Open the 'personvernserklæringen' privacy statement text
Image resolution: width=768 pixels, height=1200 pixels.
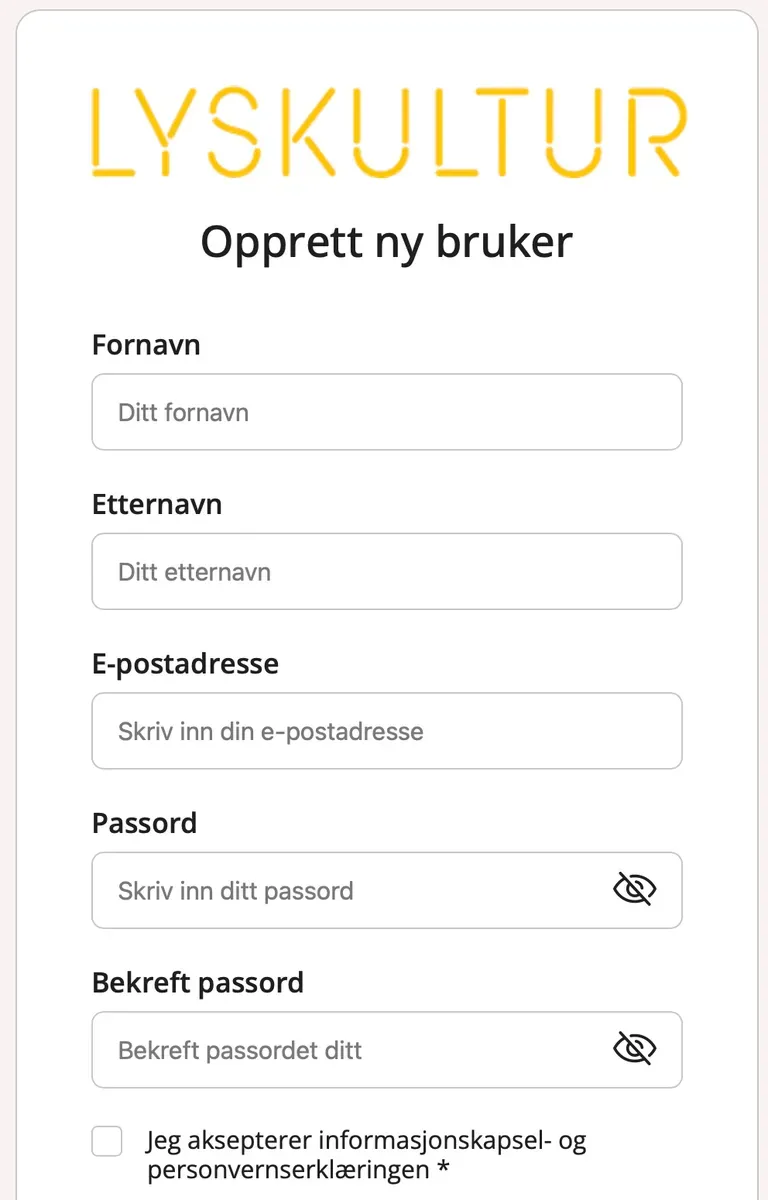click(x=288, y=1170)
